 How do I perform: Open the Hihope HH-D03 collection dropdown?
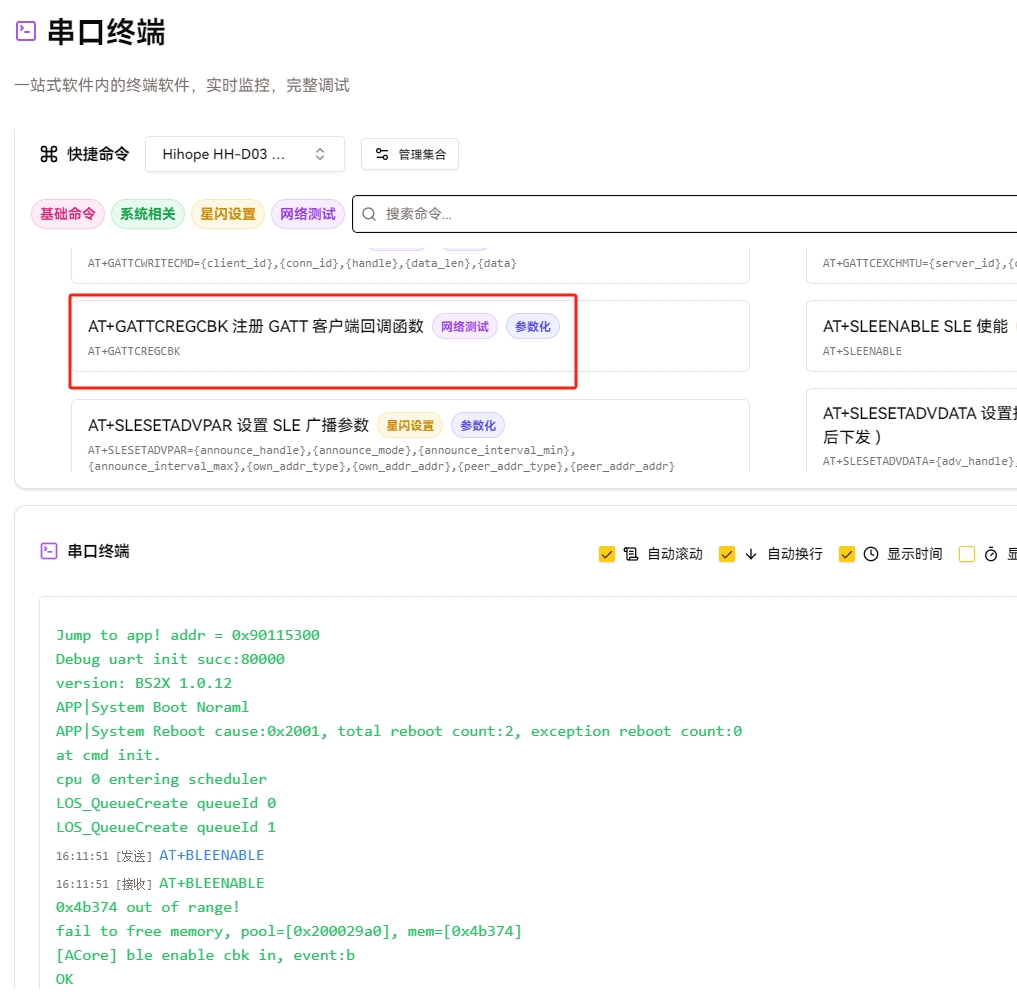point(245,154)
